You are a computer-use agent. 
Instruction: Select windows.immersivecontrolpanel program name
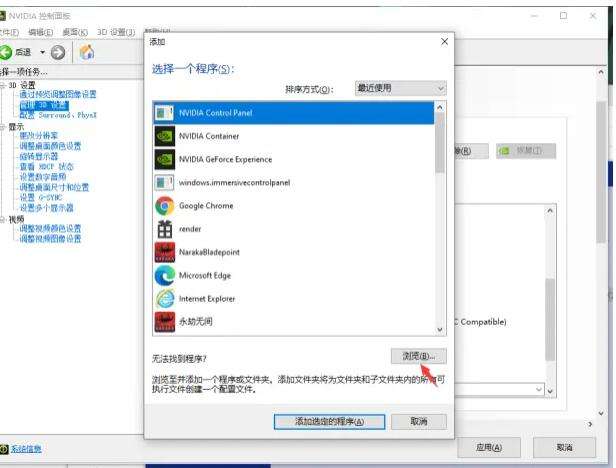point(234,182)
